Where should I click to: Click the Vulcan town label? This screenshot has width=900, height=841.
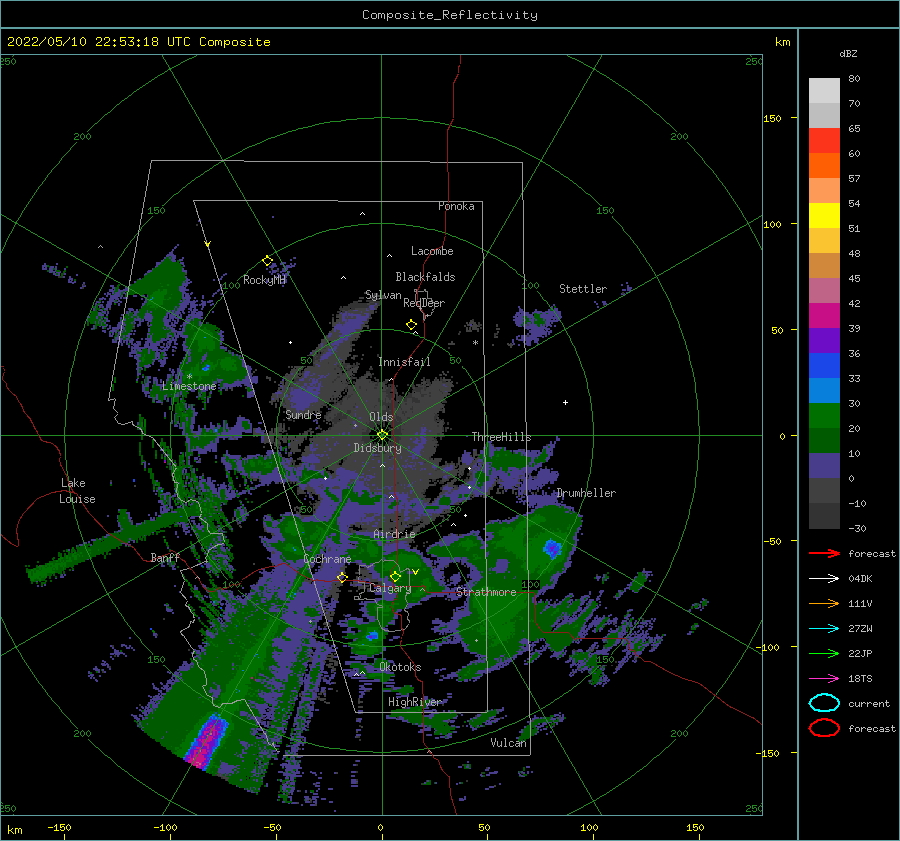pyautogui.click(x=509, y=743)
